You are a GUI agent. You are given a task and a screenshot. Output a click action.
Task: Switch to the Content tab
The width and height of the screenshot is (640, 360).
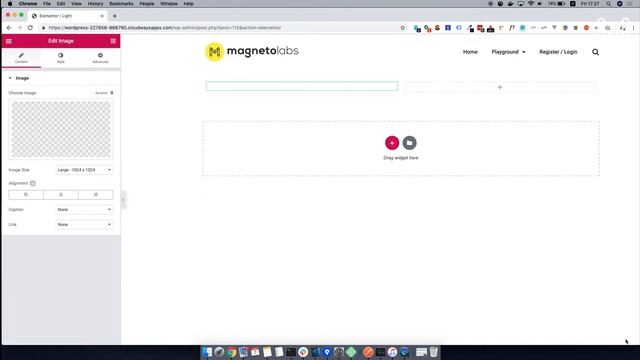(21, 58)
